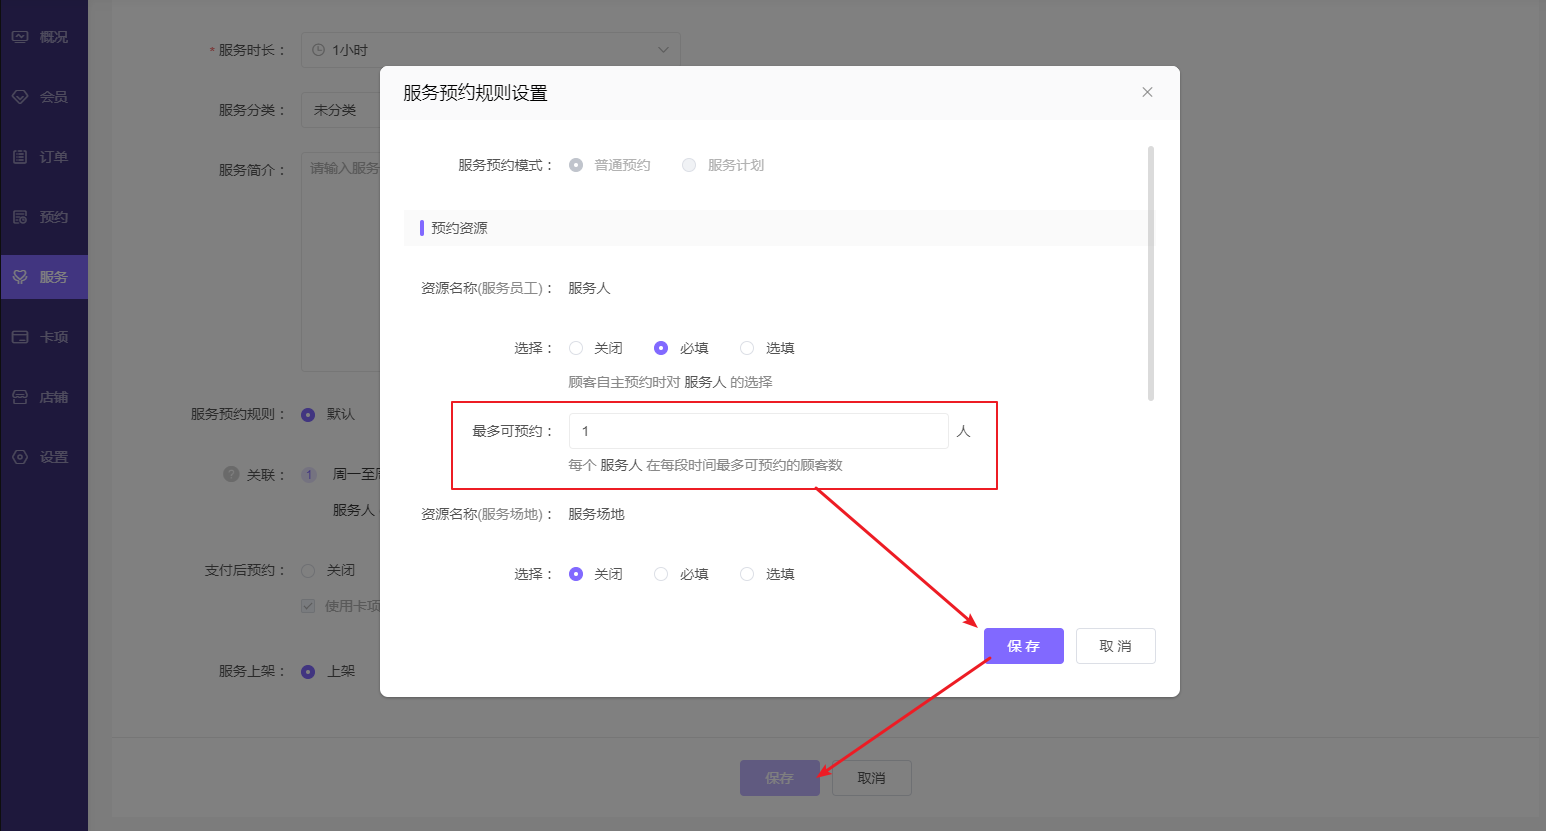Click 预约 menu label in sidebar
Viewport: 1546px width, 831px height.
[x=54, y=217]
